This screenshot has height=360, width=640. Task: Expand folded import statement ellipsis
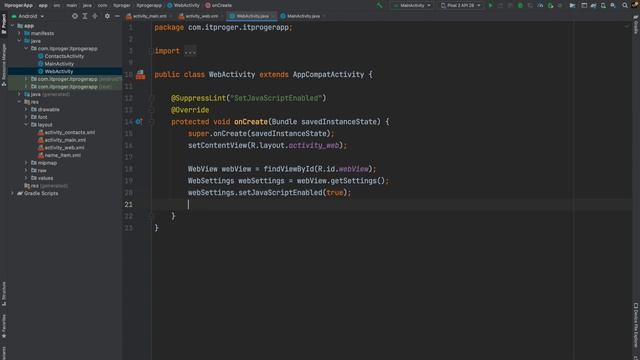(x=190, y=51)
